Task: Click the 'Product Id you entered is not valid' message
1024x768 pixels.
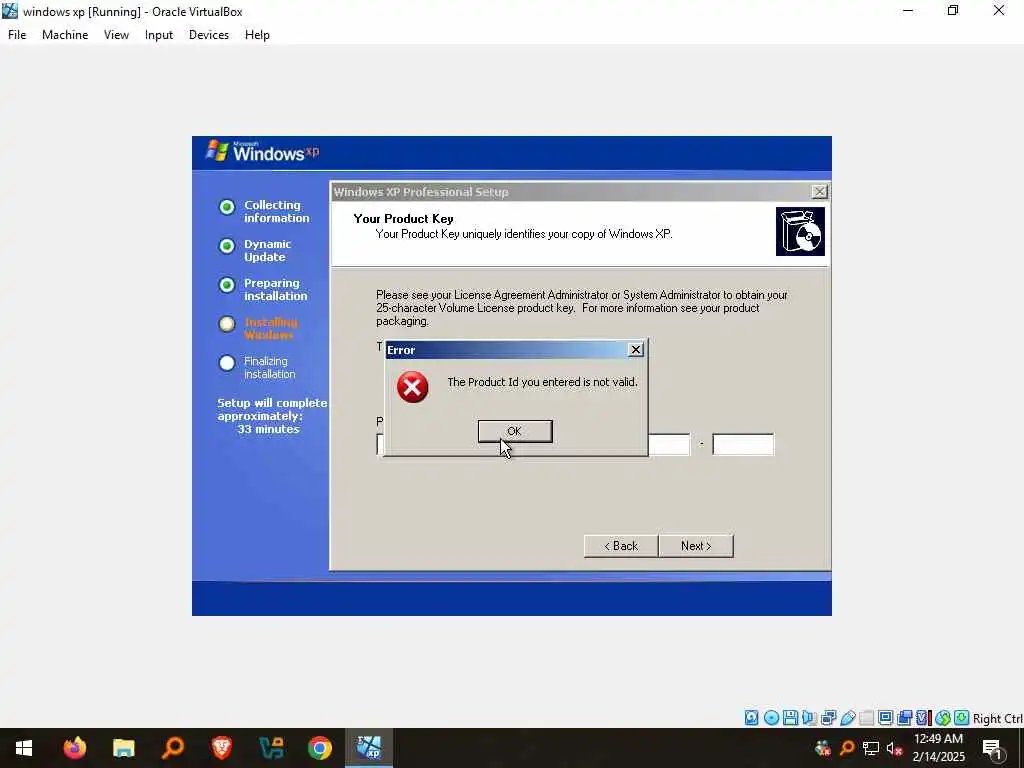Action: 542,382
